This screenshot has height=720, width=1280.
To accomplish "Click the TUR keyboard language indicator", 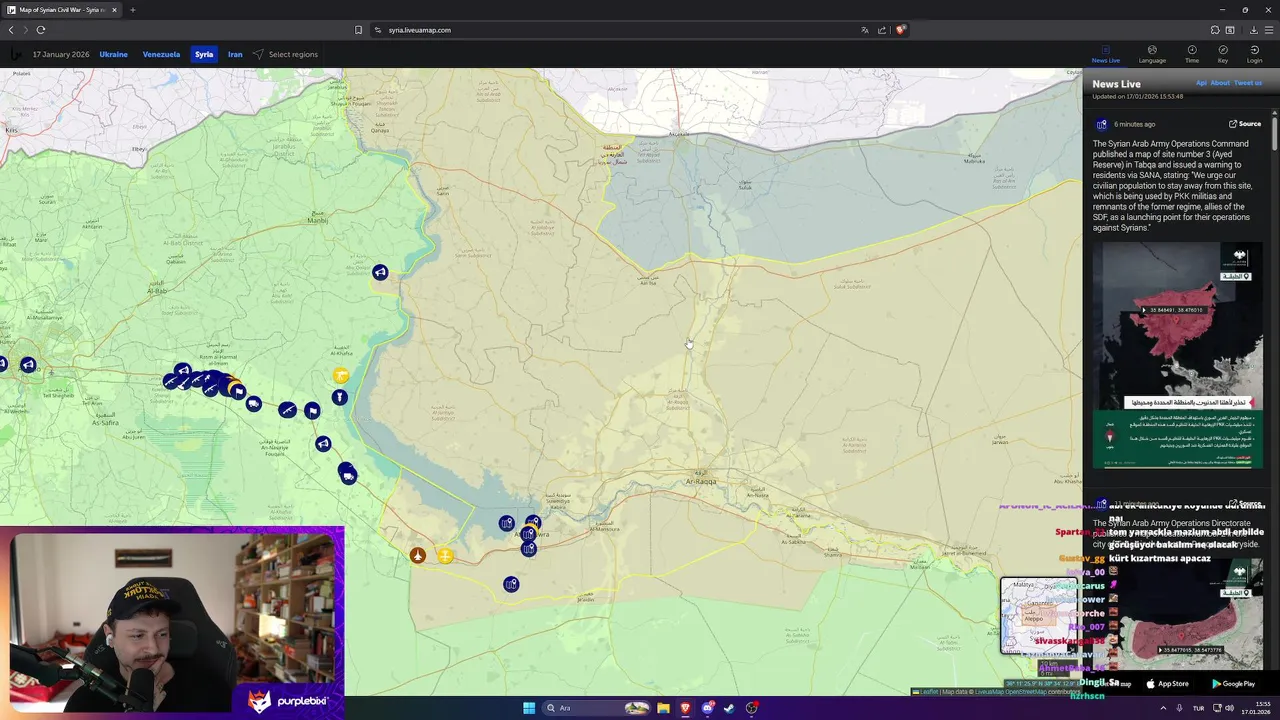I will tap(1198, 708).
